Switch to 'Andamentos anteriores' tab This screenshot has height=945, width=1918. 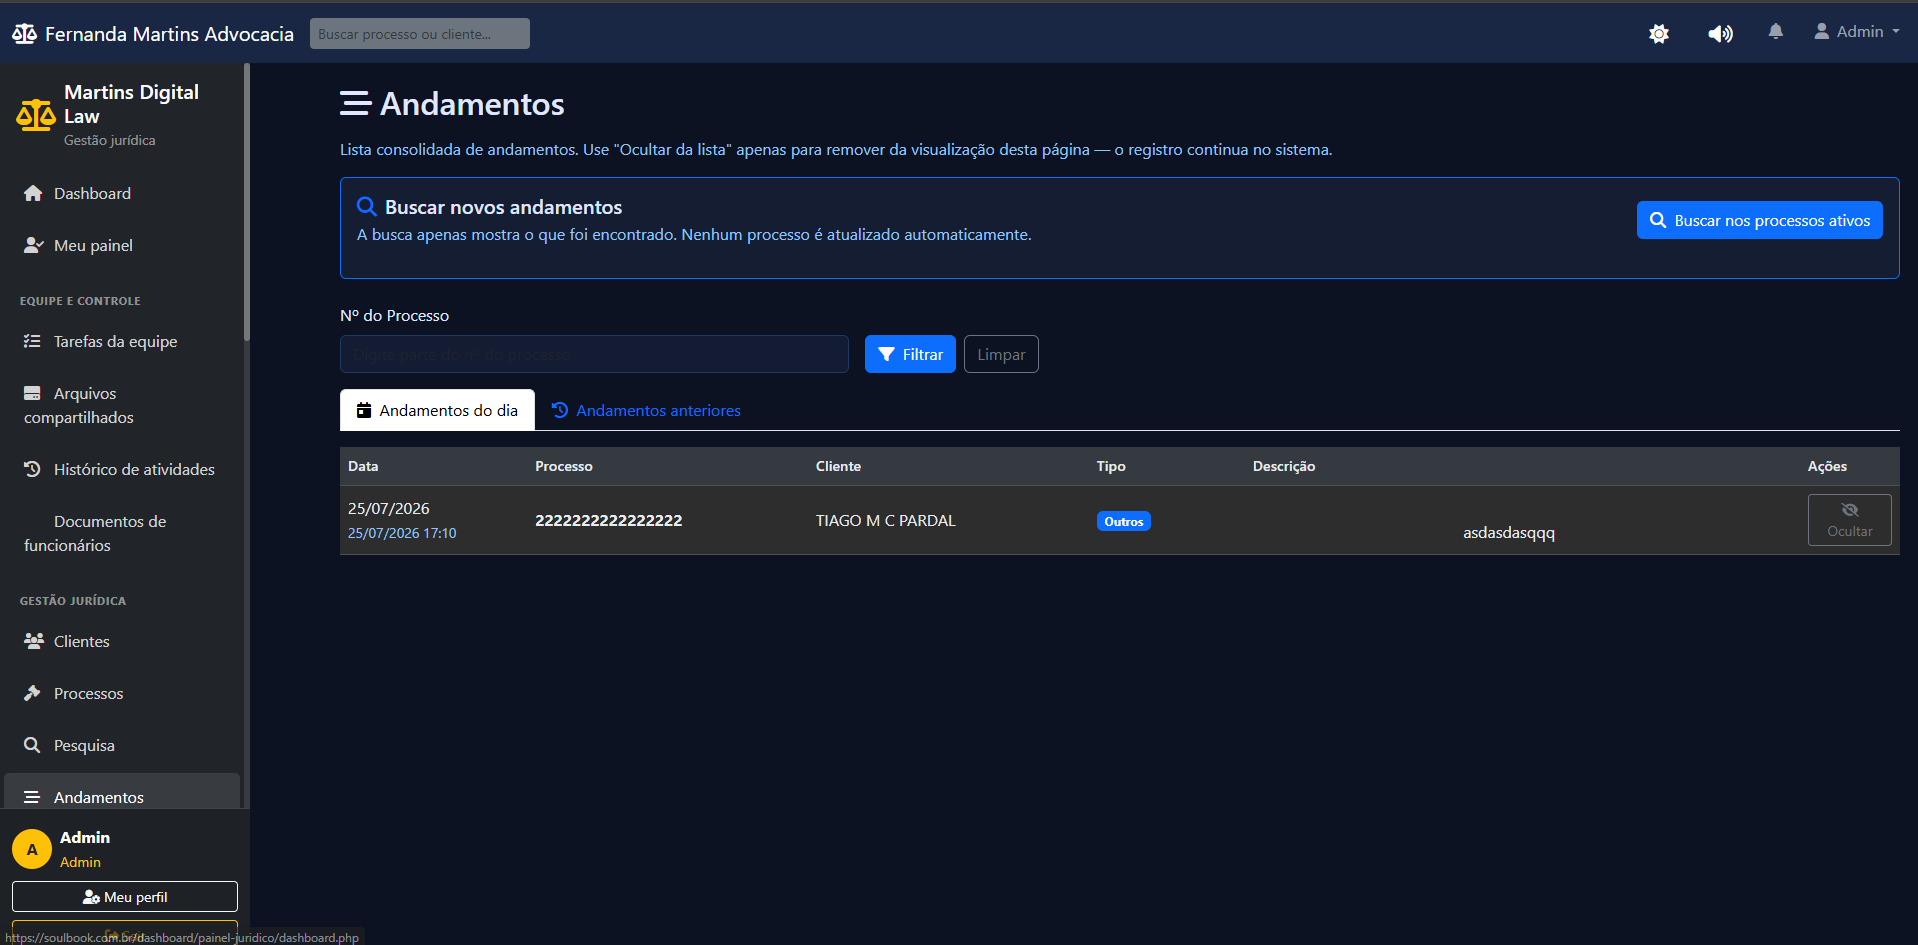tap(646, 410)
